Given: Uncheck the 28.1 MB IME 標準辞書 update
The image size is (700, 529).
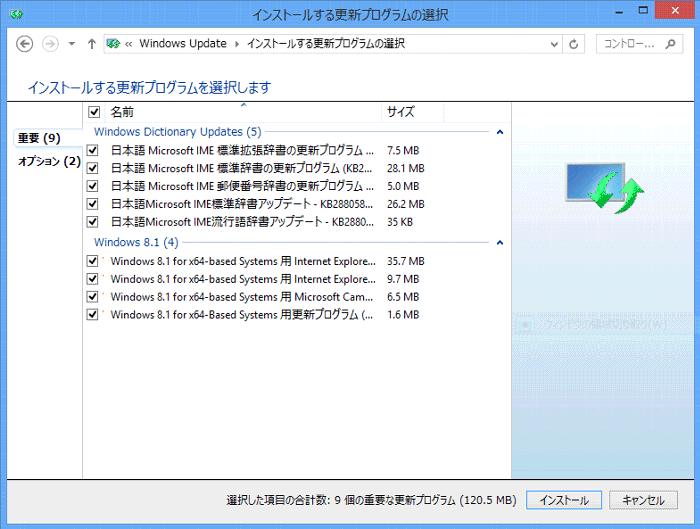Looking at the screenshot, I should click(92, 168).
